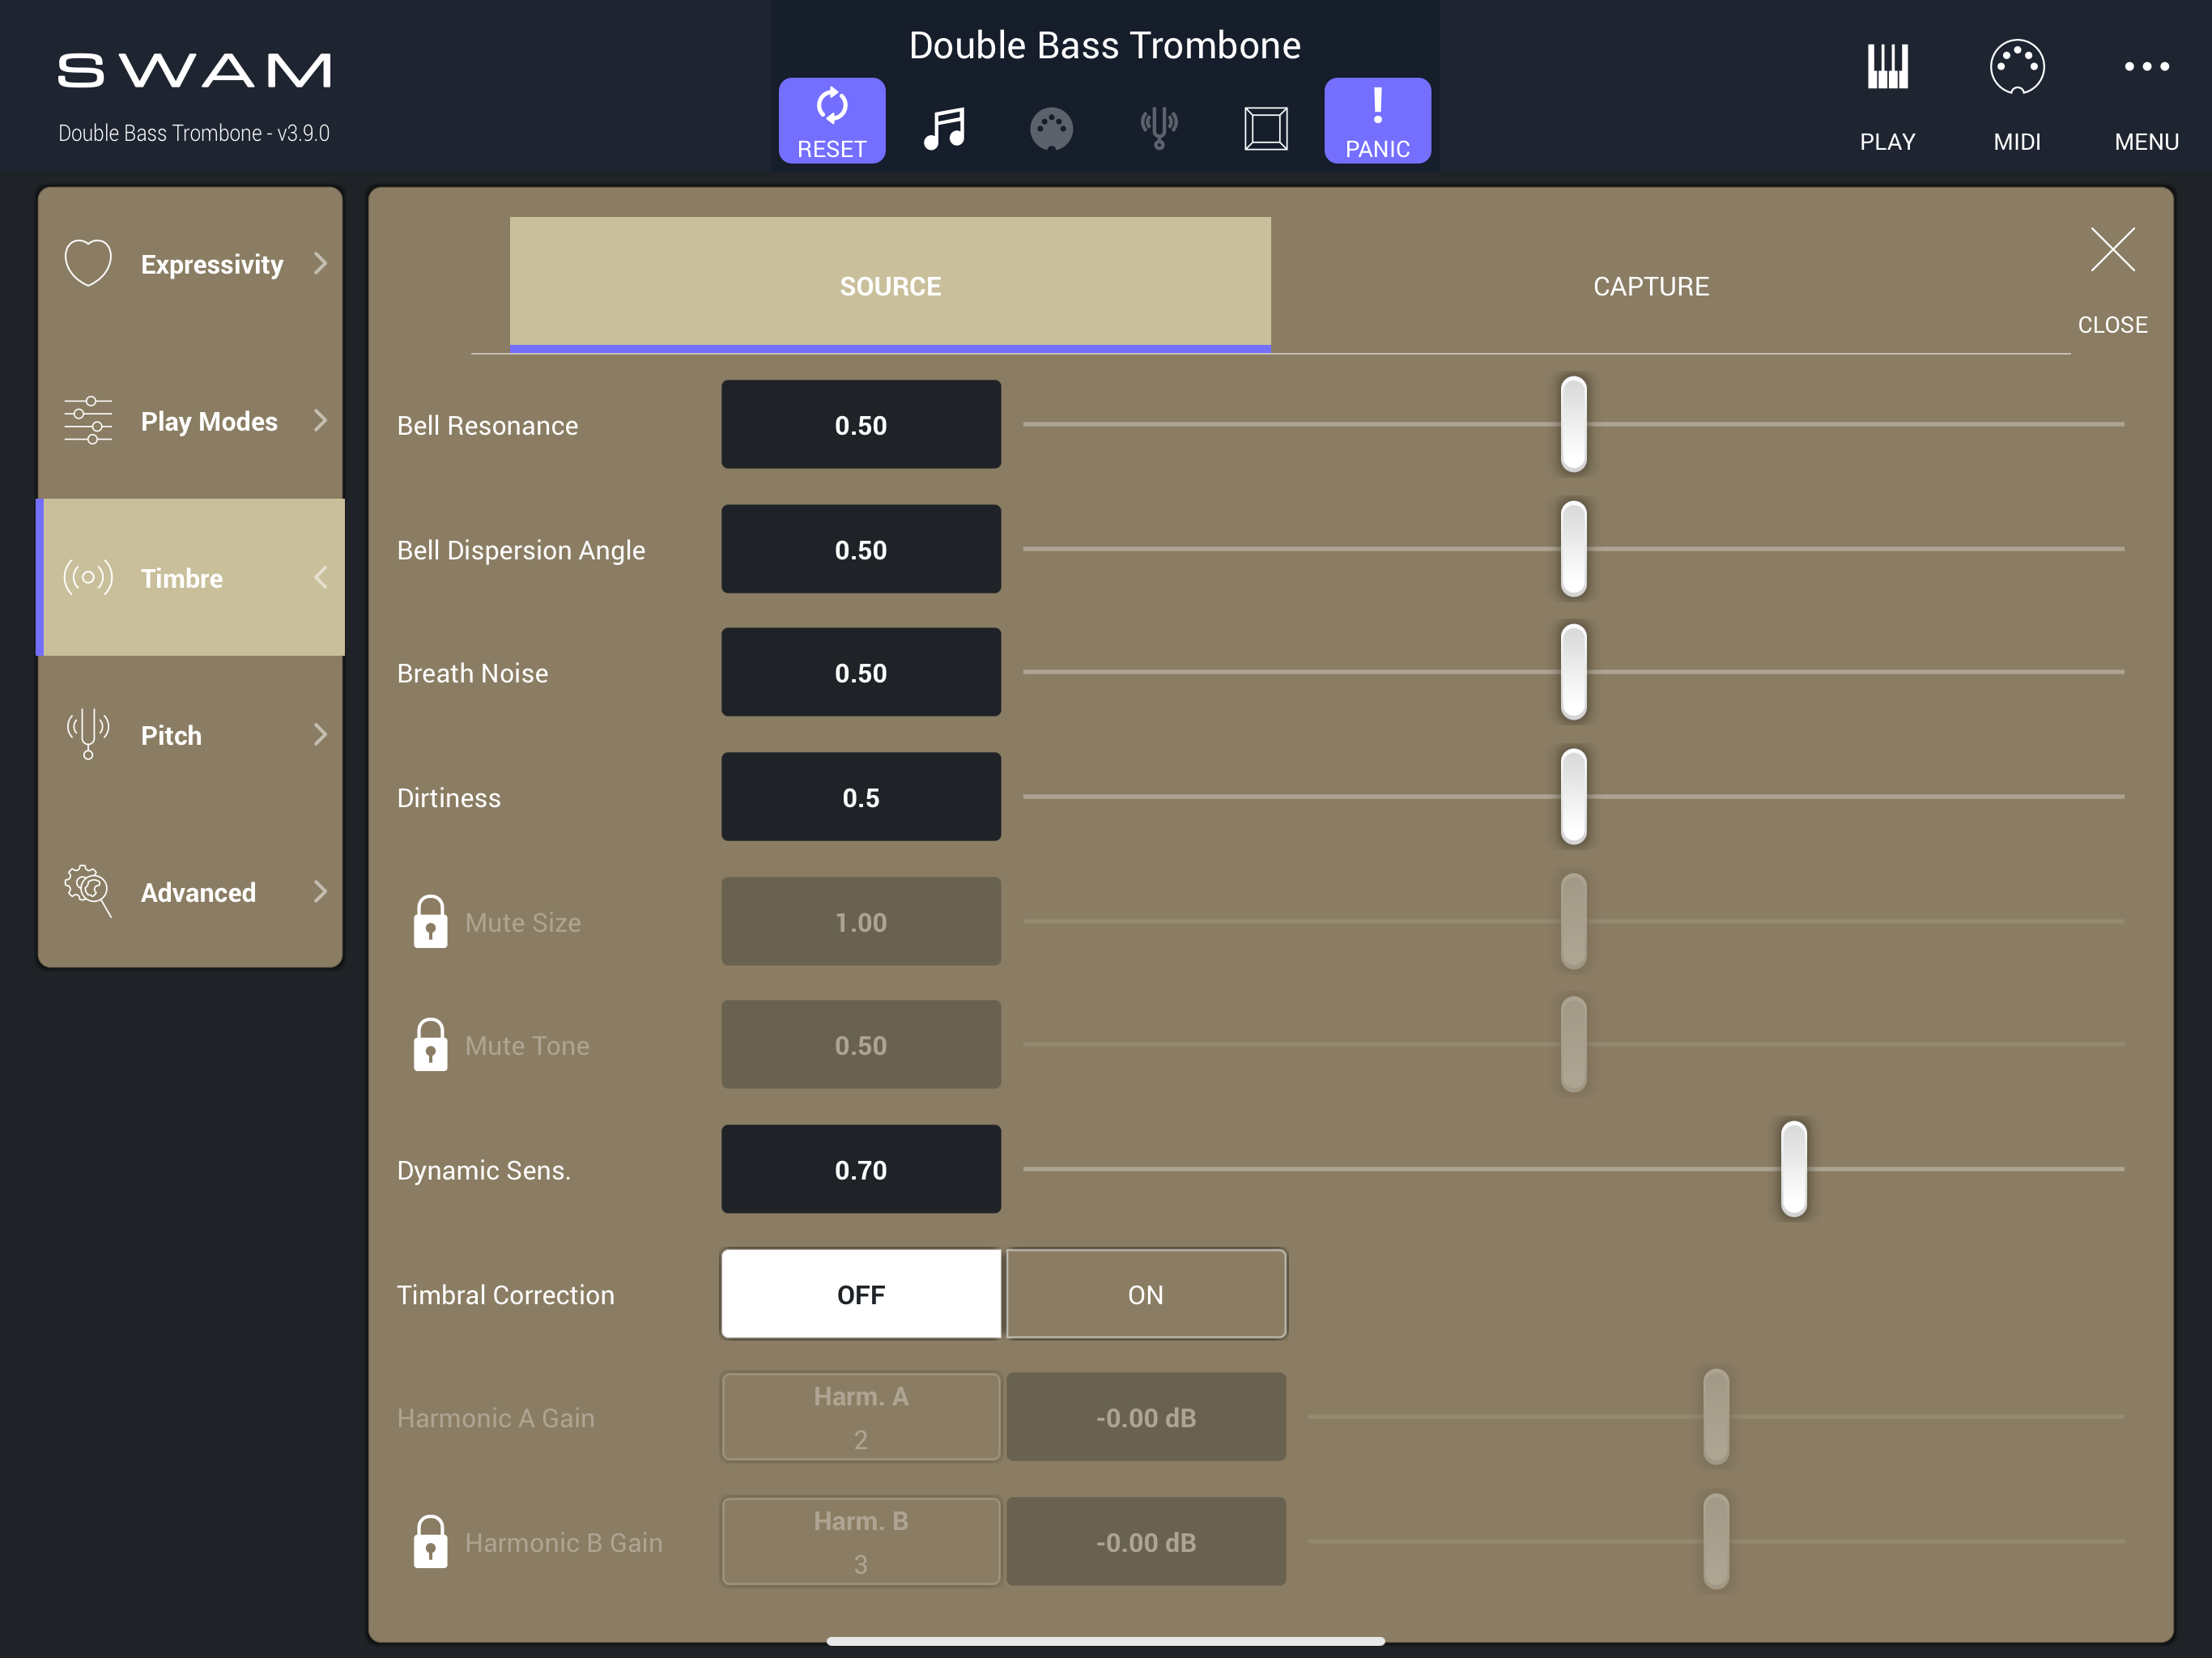Click the Breath Noise value field

pyautogui.click(x=861, y=672)
